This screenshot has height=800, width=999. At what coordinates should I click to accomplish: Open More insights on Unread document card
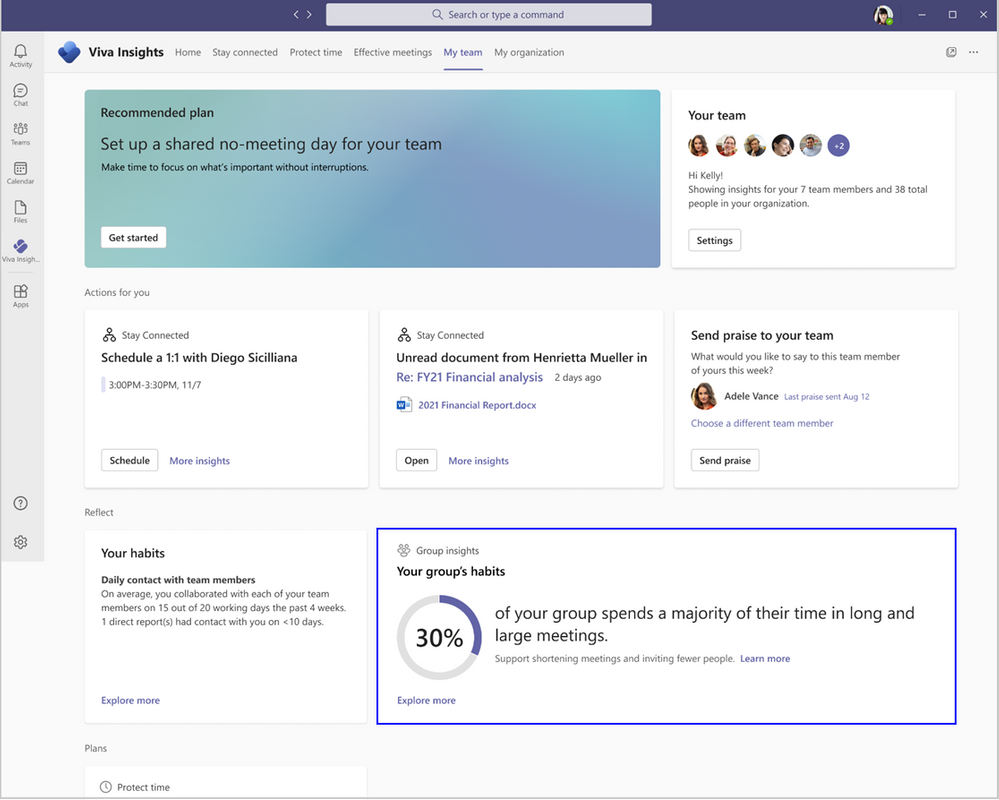[x=478, y=461]
